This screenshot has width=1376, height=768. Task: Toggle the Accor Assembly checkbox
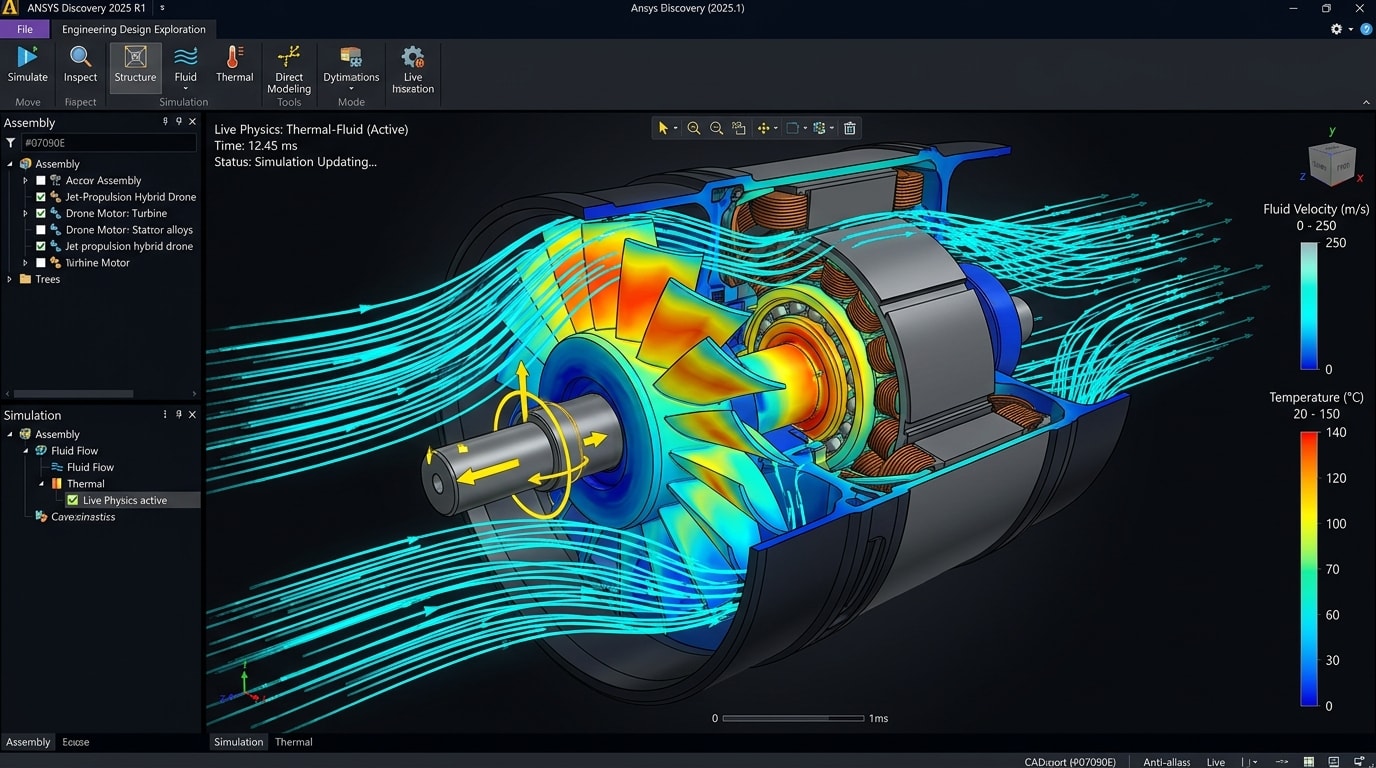pyautogui.click(x=41, y=181)
